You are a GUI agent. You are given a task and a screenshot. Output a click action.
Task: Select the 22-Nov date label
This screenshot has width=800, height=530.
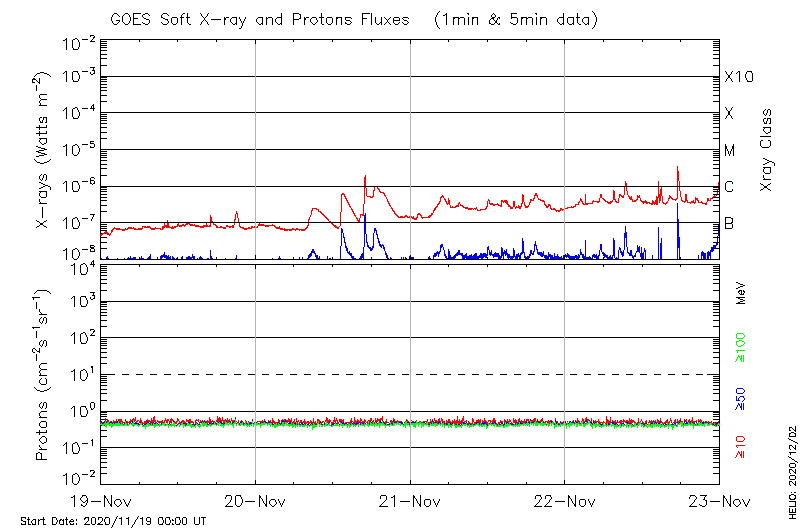[x=564, y=500]
